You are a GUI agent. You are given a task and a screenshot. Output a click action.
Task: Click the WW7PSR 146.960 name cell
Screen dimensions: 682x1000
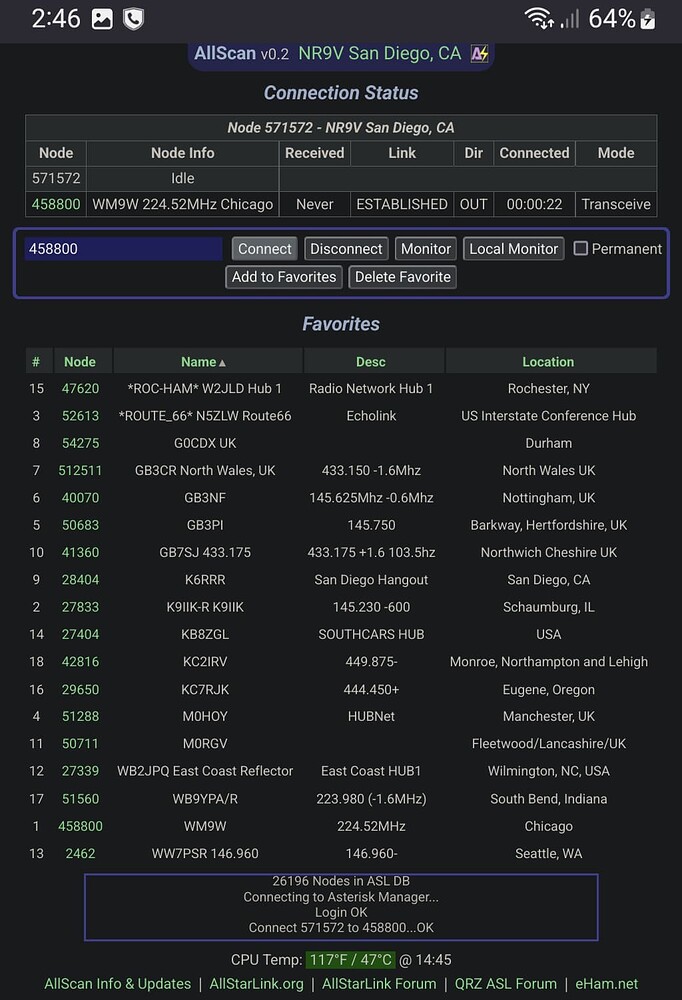tap(205, 853)
